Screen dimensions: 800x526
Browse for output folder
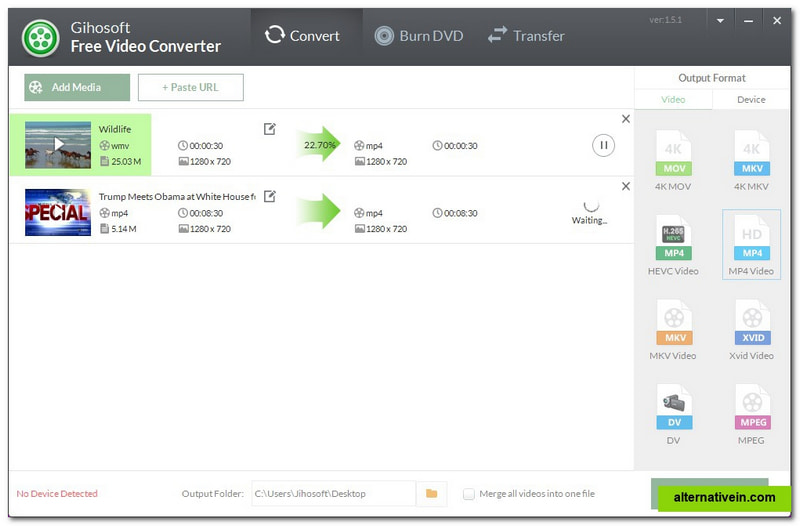tap(431, 493)
